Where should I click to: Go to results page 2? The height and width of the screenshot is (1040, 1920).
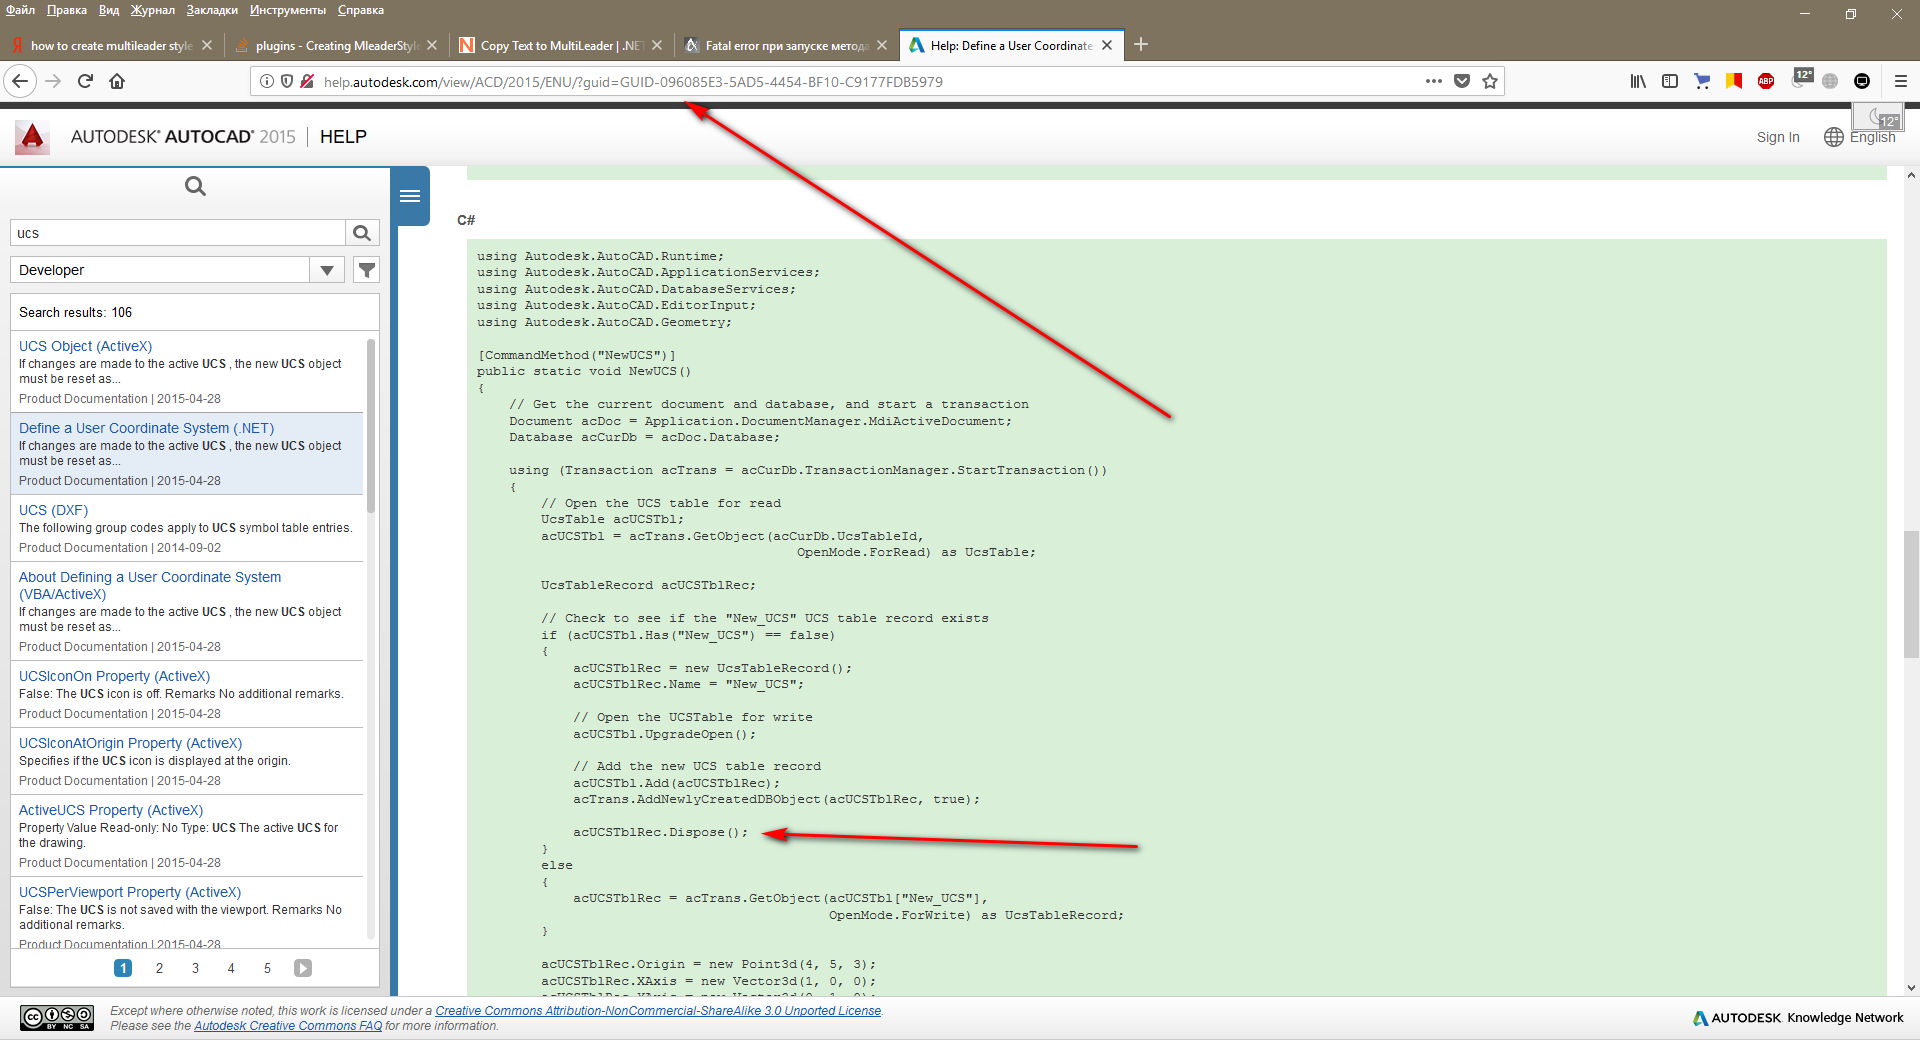click(x=159, y=968)
